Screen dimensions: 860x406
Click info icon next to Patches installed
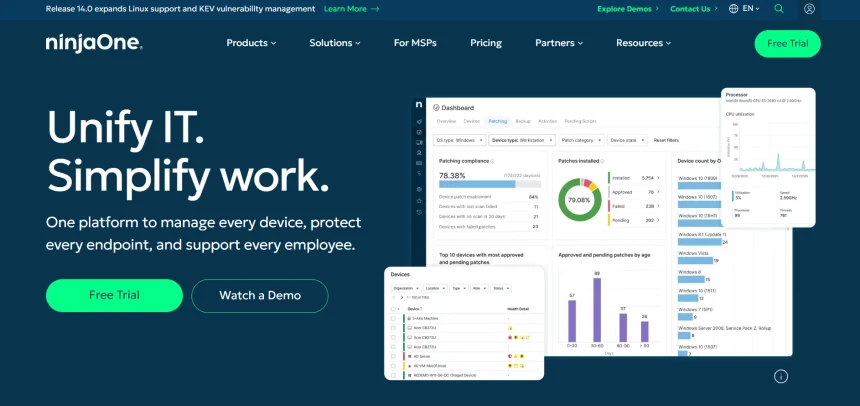tap(602, 161)
